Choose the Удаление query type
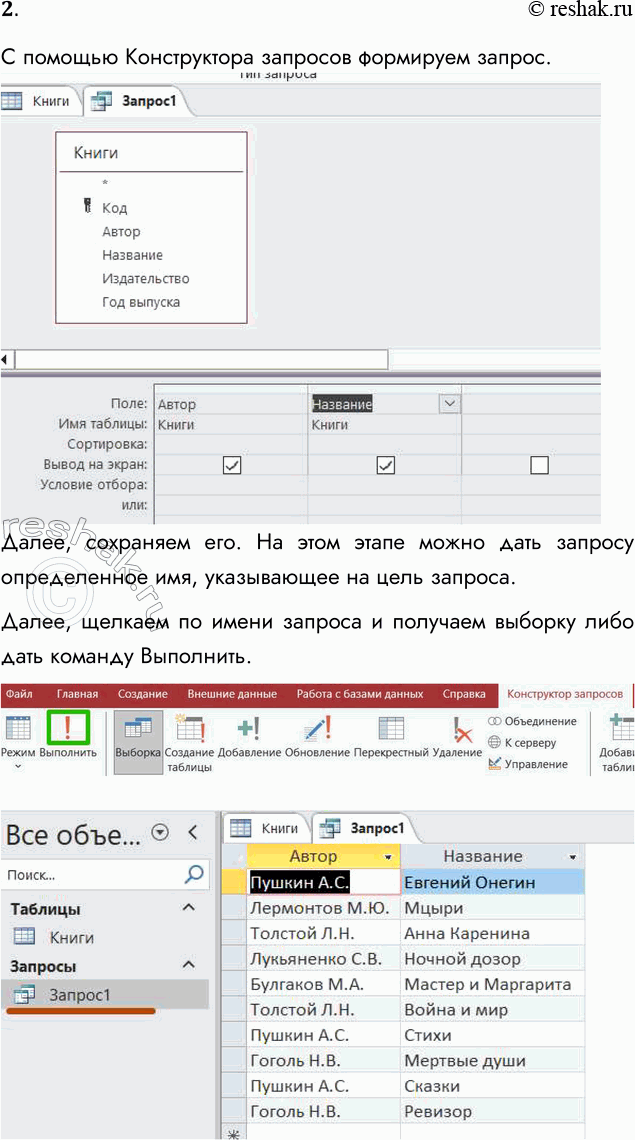The image size is (635, 1140). [458, 738]
